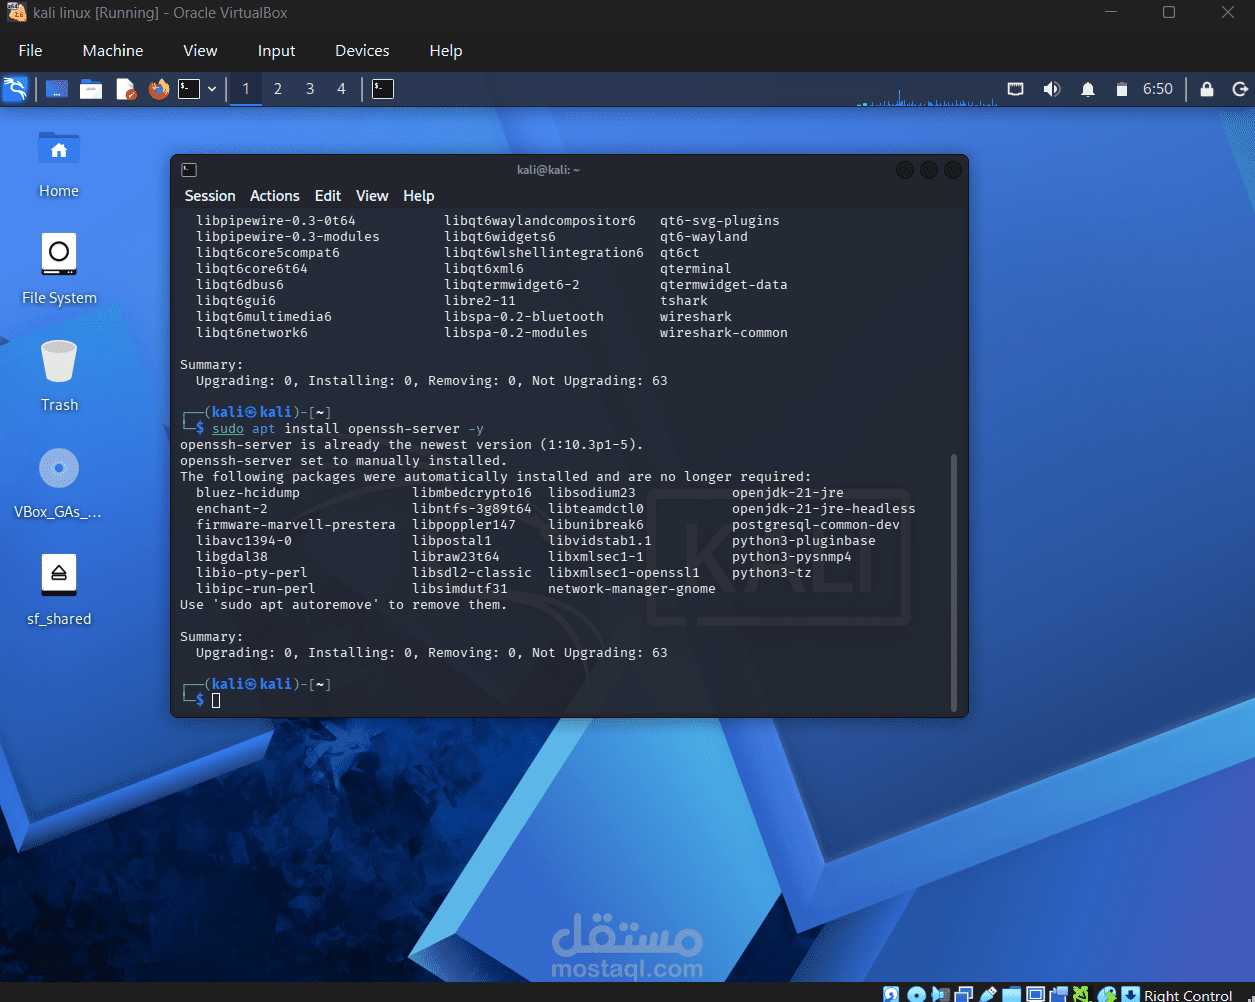Open the file manager in the Kali panel
Image resolution: width=1255 pixels, height=1002 pixels.
pos(91,89)
